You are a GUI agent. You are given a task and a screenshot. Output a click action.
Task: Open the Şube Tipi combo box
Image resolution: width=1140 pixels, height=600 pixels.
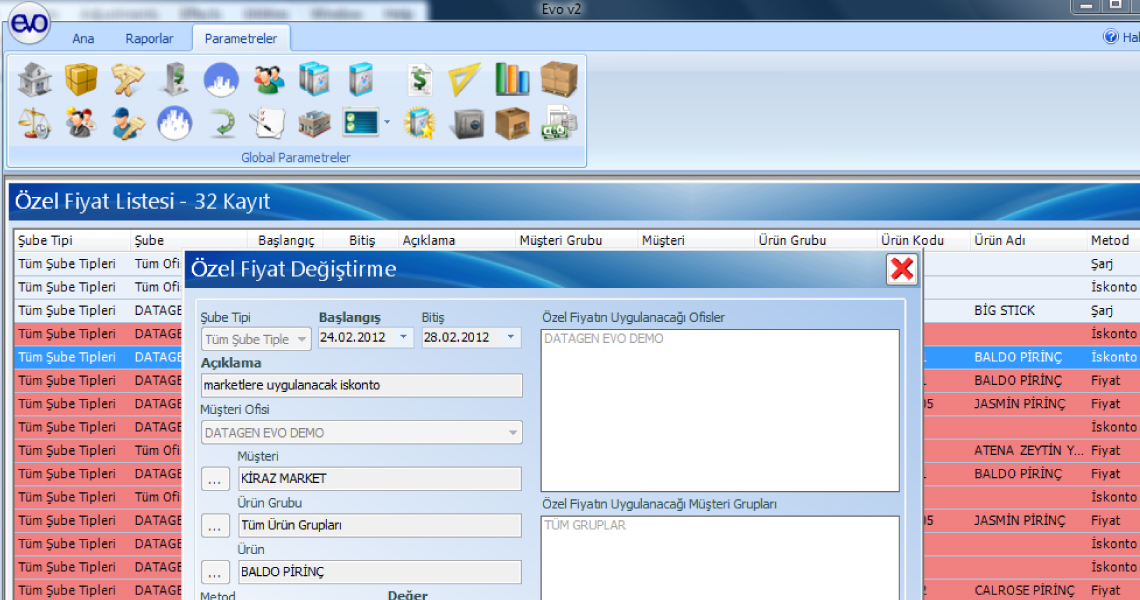[x=256, y=339]
